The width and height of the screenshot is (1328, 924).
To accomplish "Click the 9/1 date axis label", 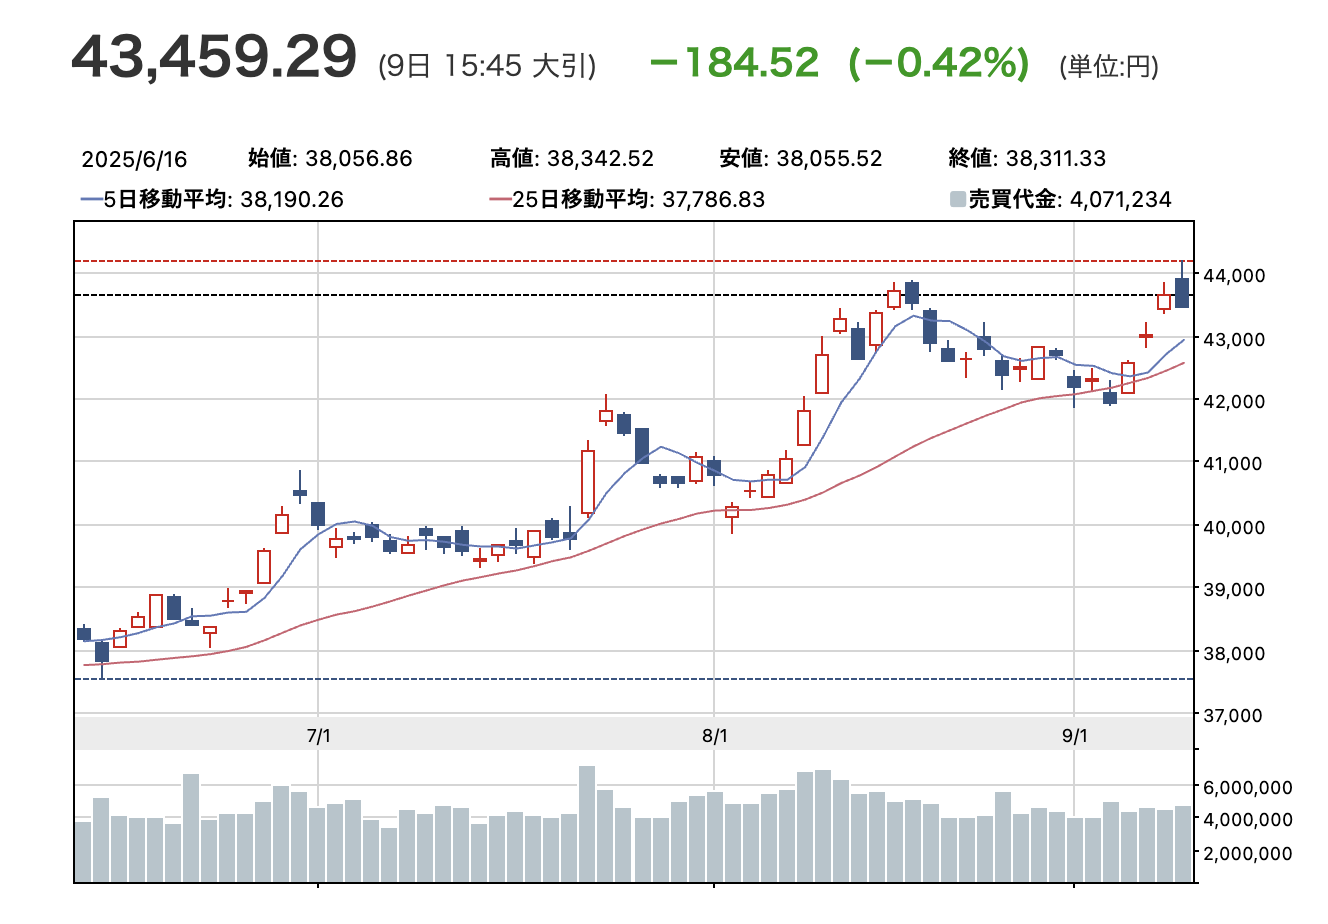I will tap(1074, 736).
